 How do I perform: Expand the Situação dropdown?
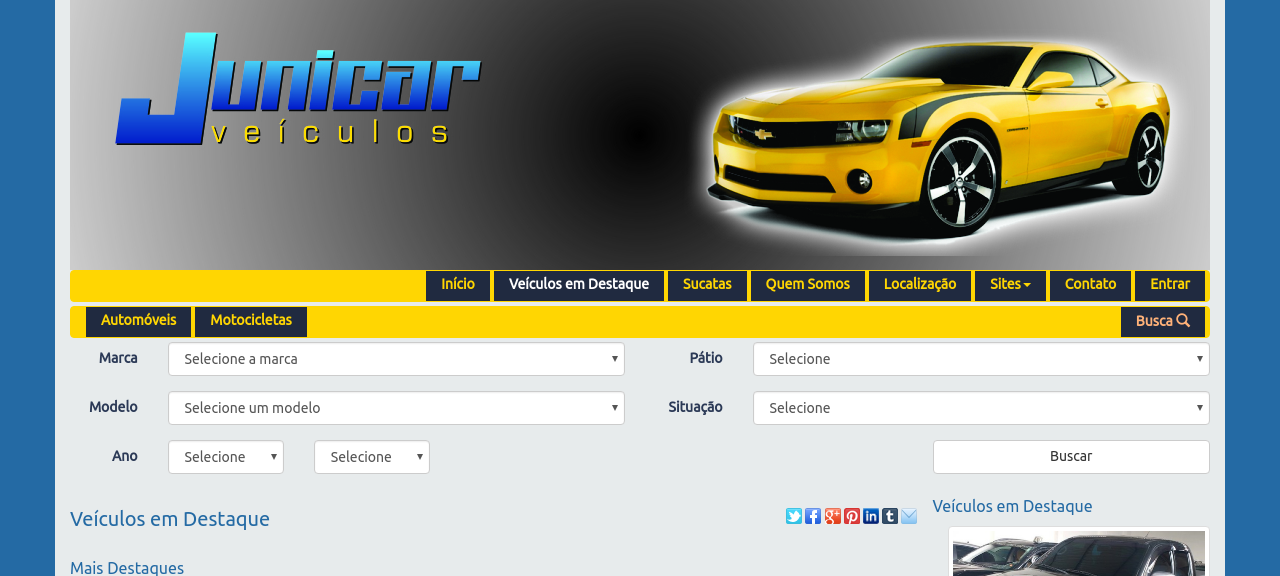click(981, 408)
